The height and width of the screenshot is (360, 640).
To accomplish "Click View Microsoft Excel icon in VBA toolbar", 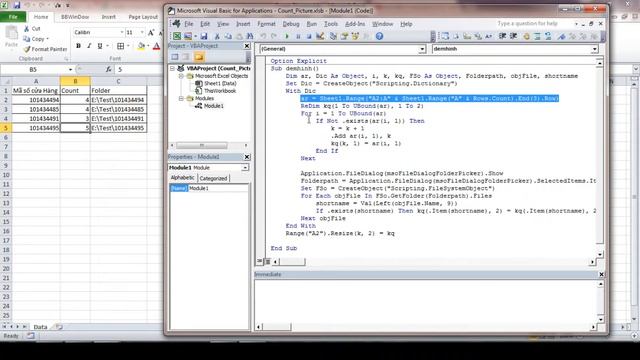I will click(x=177, y=36).
